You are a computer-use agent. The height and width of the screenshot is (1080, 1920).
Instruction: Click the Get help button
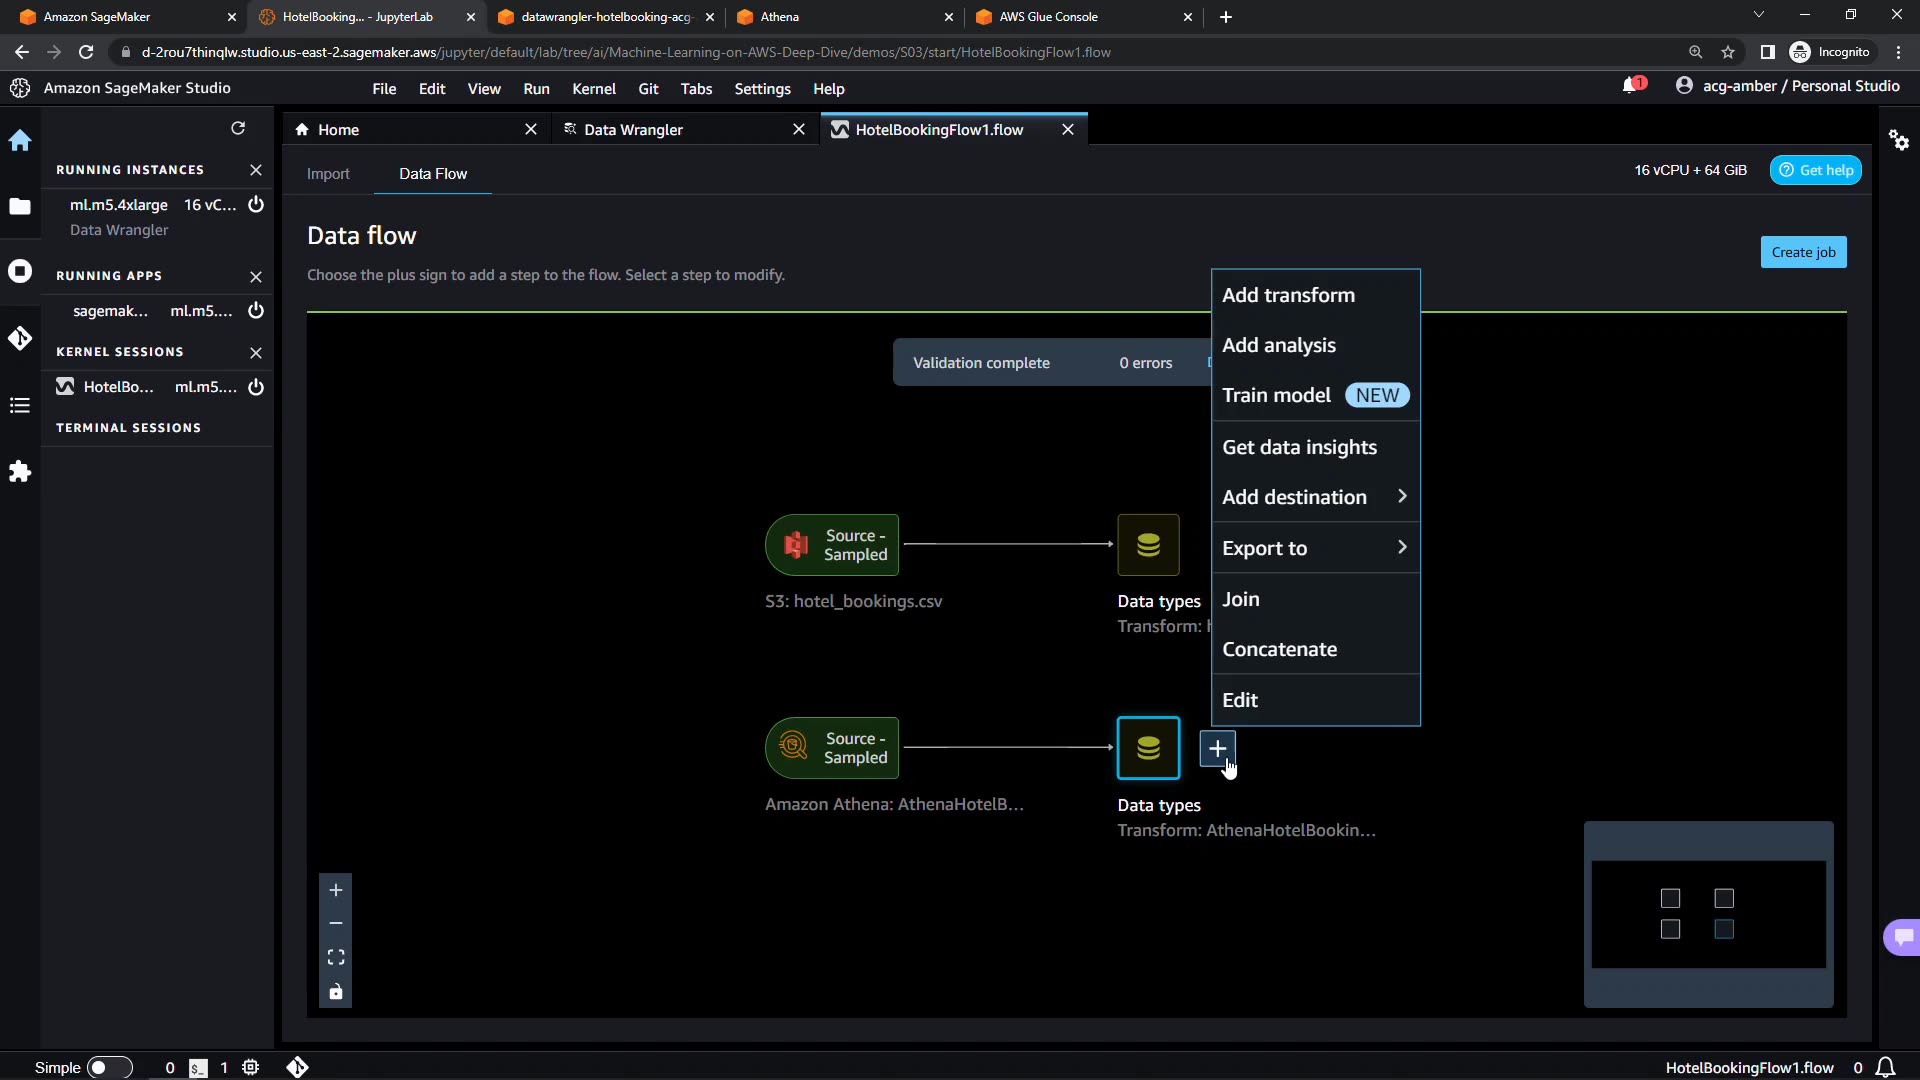[1815, 170]
